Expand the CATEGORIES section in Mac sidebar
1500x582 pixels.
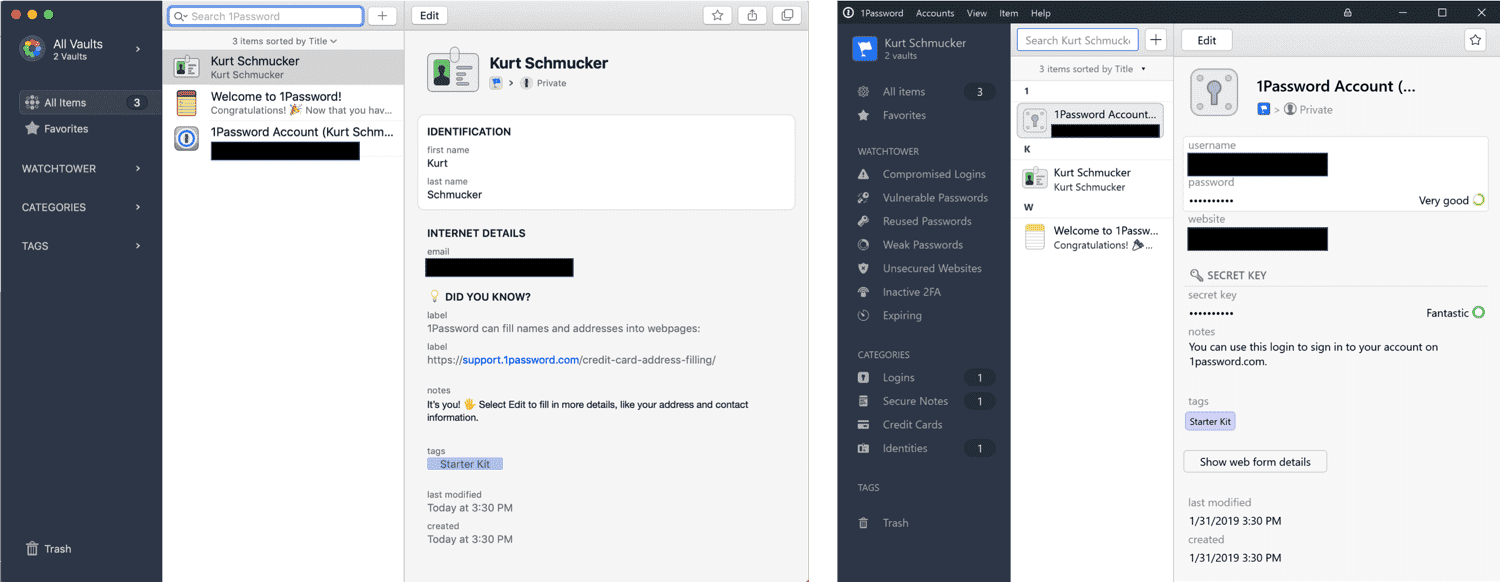tap(81, 207)
